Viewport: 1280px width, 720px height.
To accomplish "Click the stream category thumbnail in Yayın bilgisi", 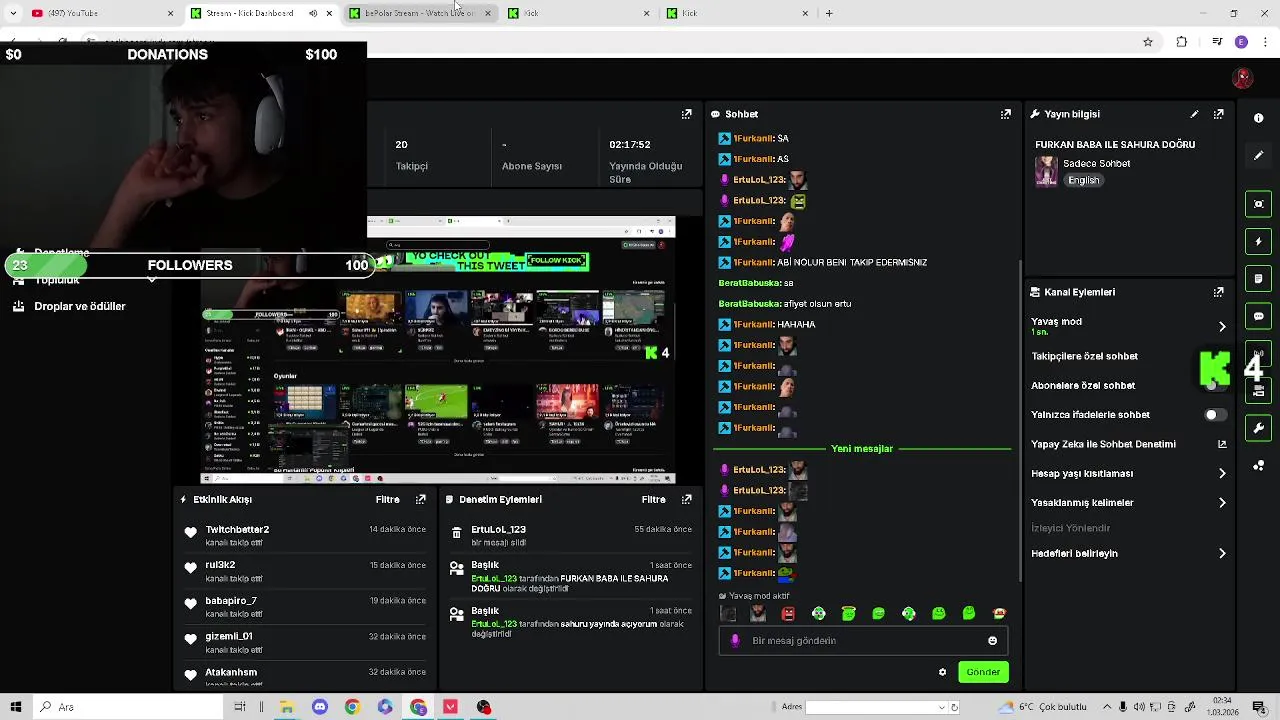I will (1046, 171).
